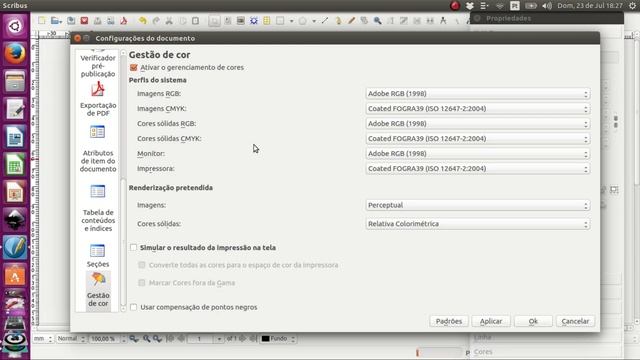Screen dimensions: 640x360
Task: Click the Open document folder icon
Action: coord(56,20)
